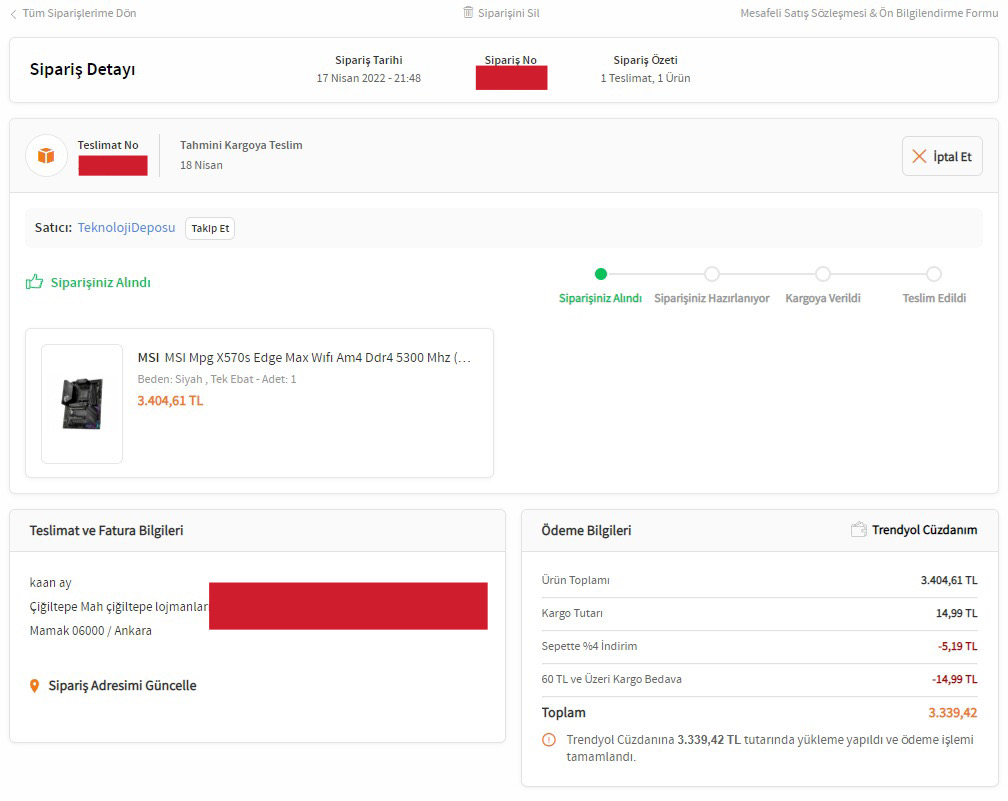Click the estimated delivery date 18 Nisan
Image resolution: width=1008 pixels, height=801 pixels.
(201, 165)
